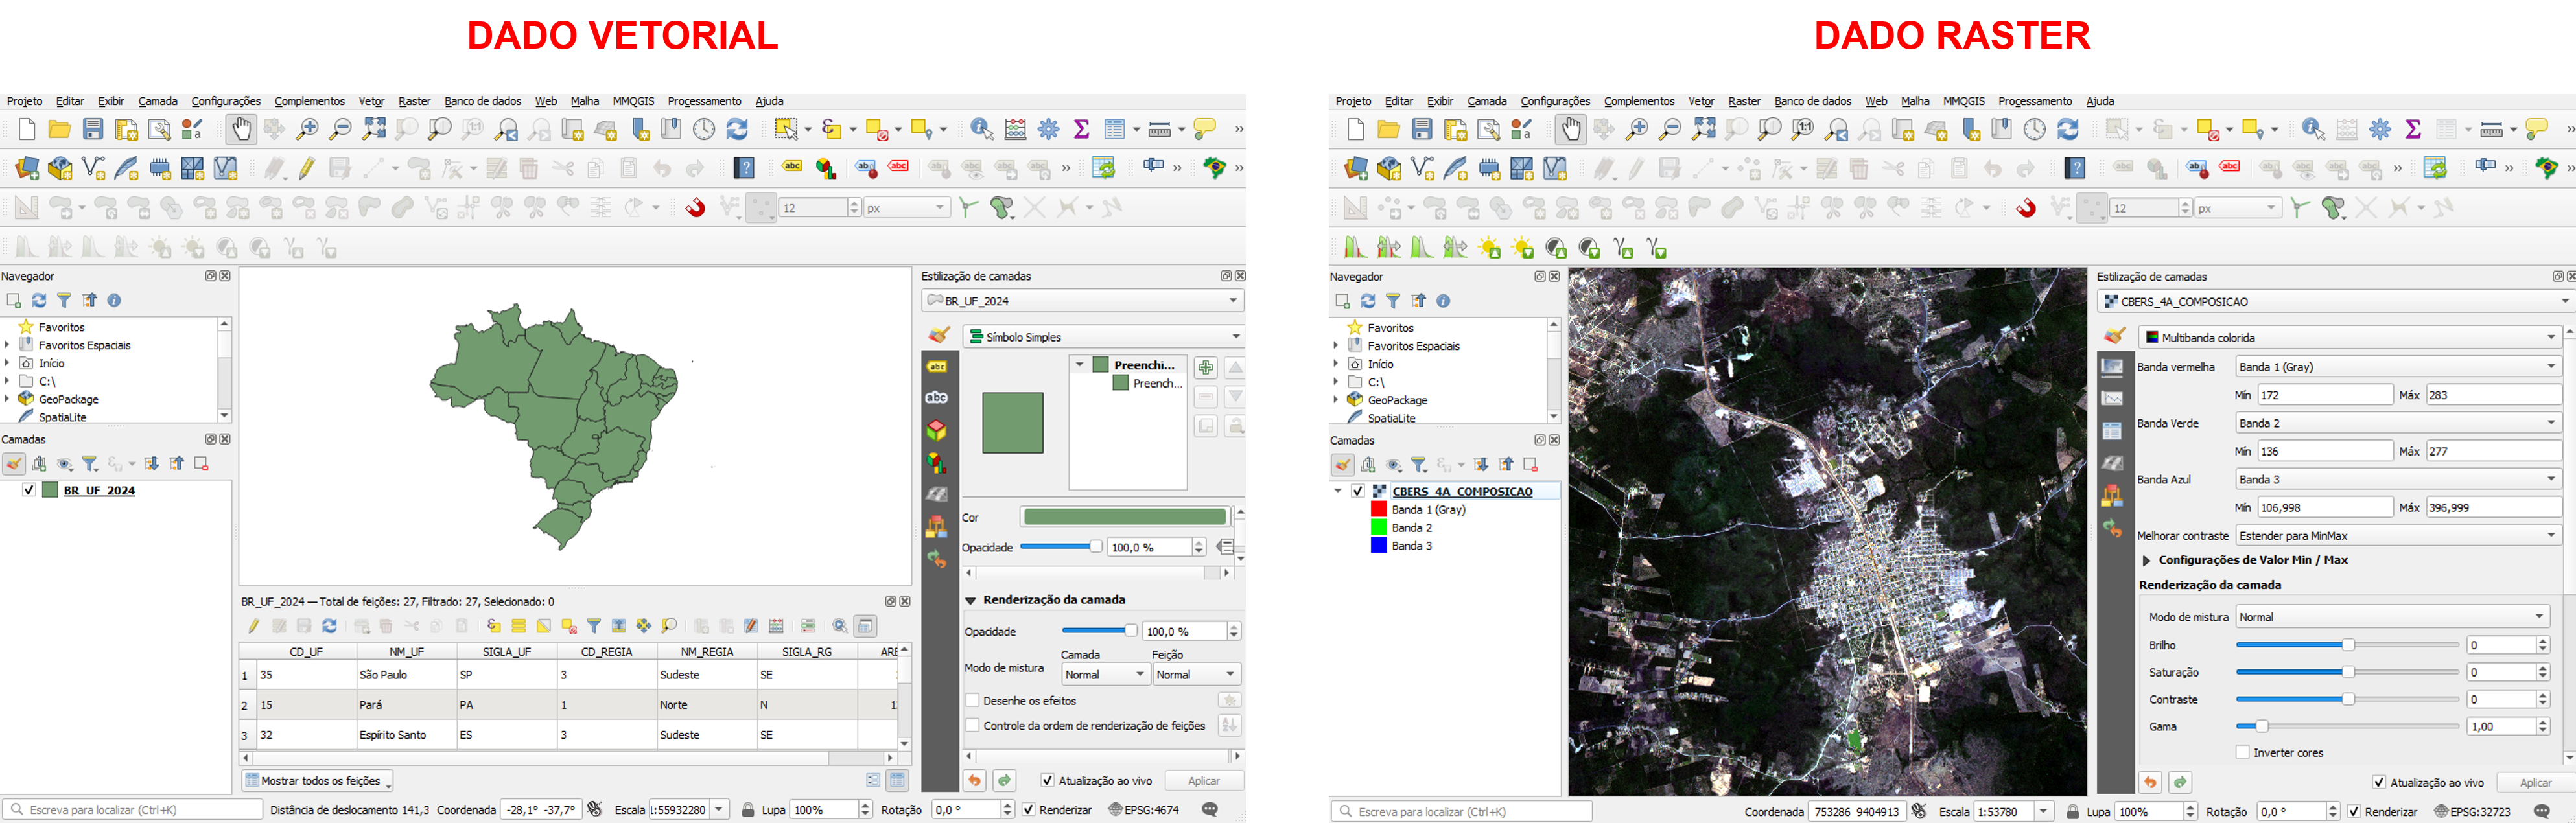Click the Save Project icon in right window
2576x823 pixels.
point(1422,129)
